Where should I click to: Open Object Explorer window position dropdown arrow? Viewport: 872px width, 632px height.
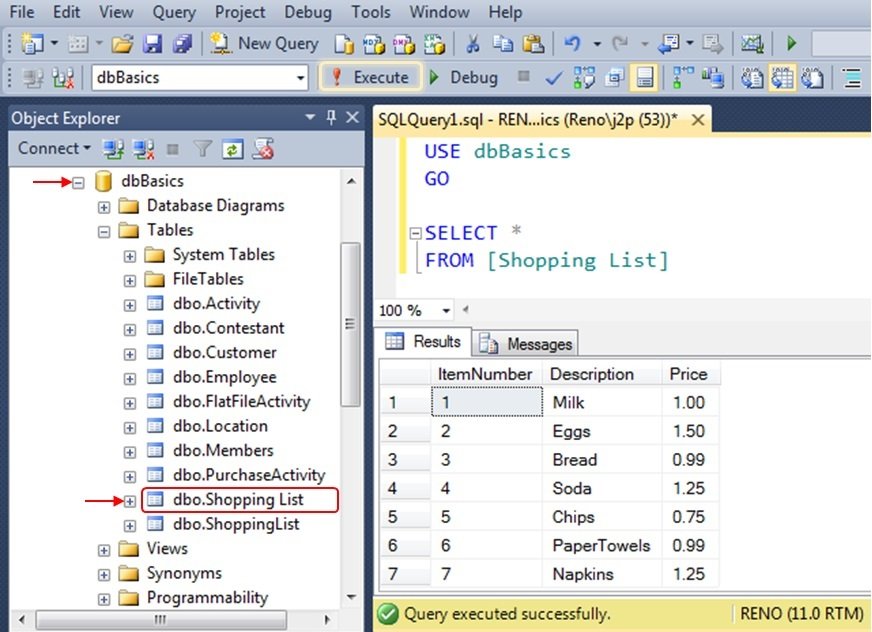310,117
